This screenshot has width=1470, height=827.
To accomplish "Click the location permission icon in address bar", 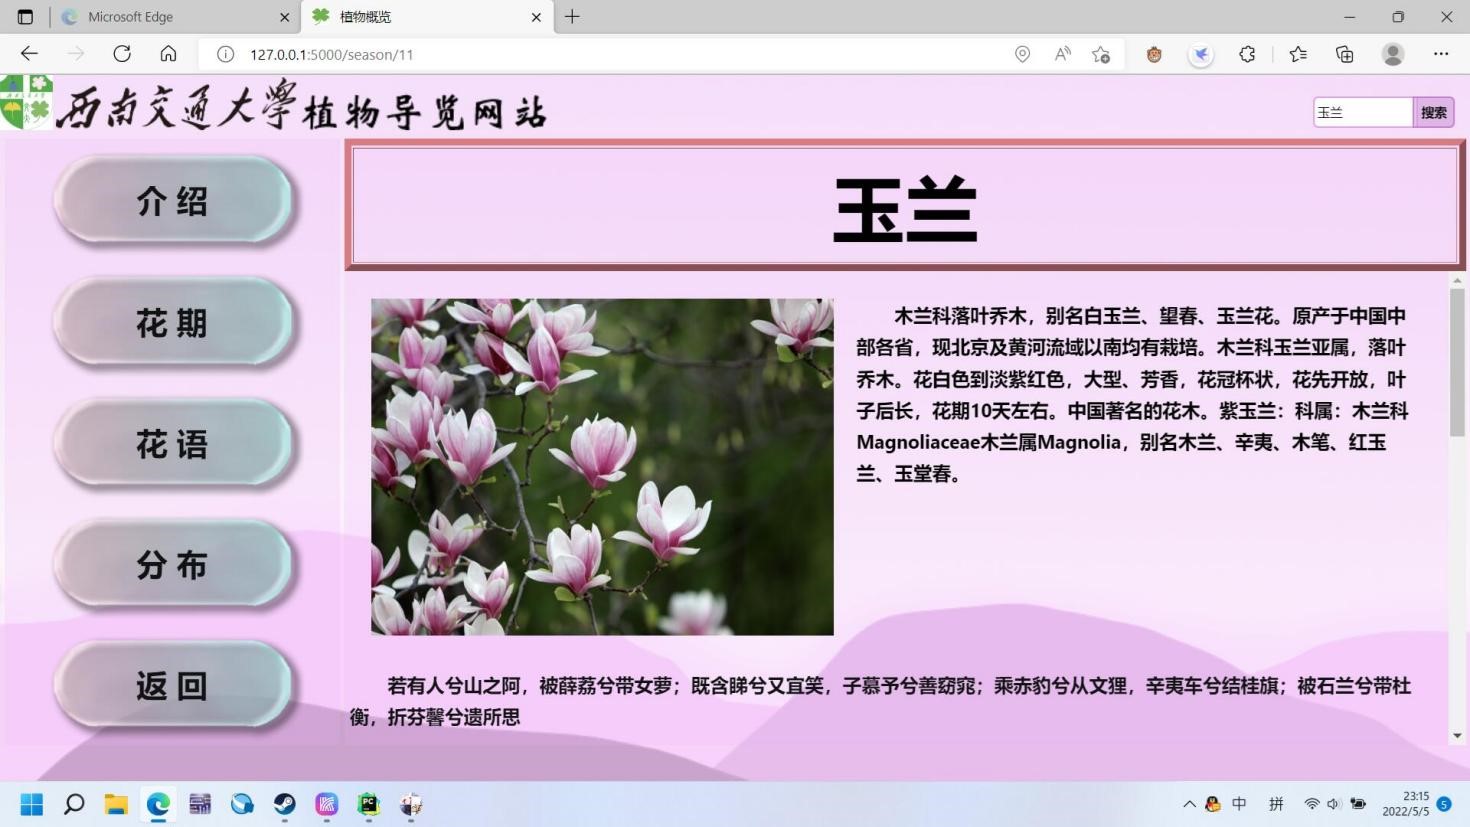I will coord(1022,54).
